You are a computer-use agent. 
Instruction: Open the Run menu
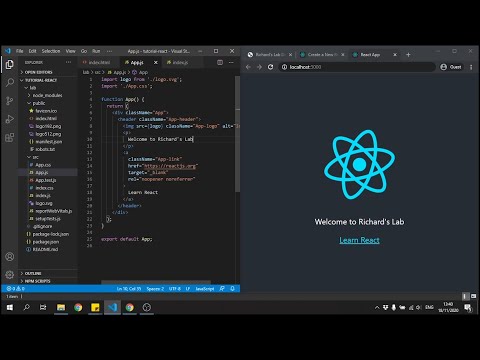[96, 51]
